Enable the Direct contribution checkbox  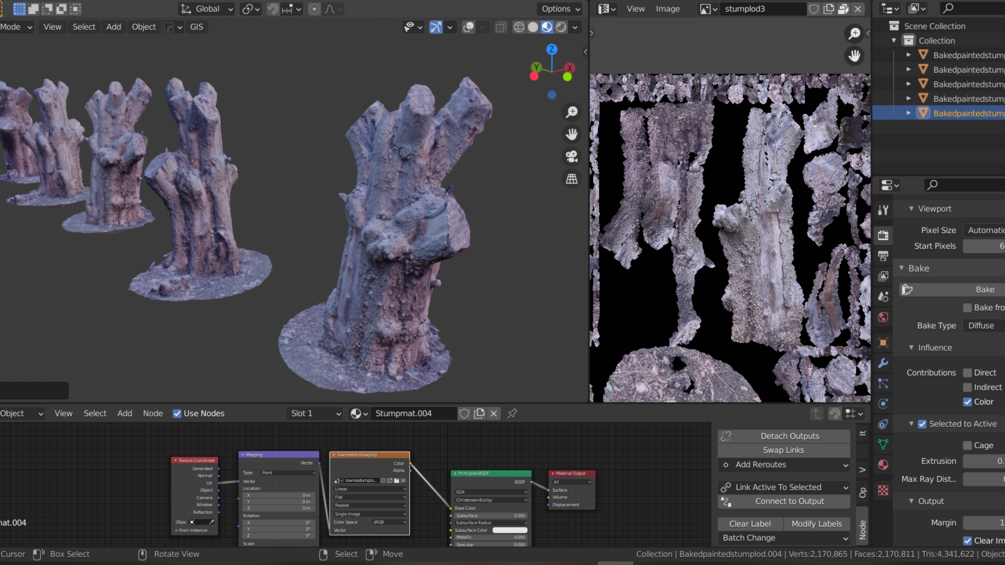point(967,373)
